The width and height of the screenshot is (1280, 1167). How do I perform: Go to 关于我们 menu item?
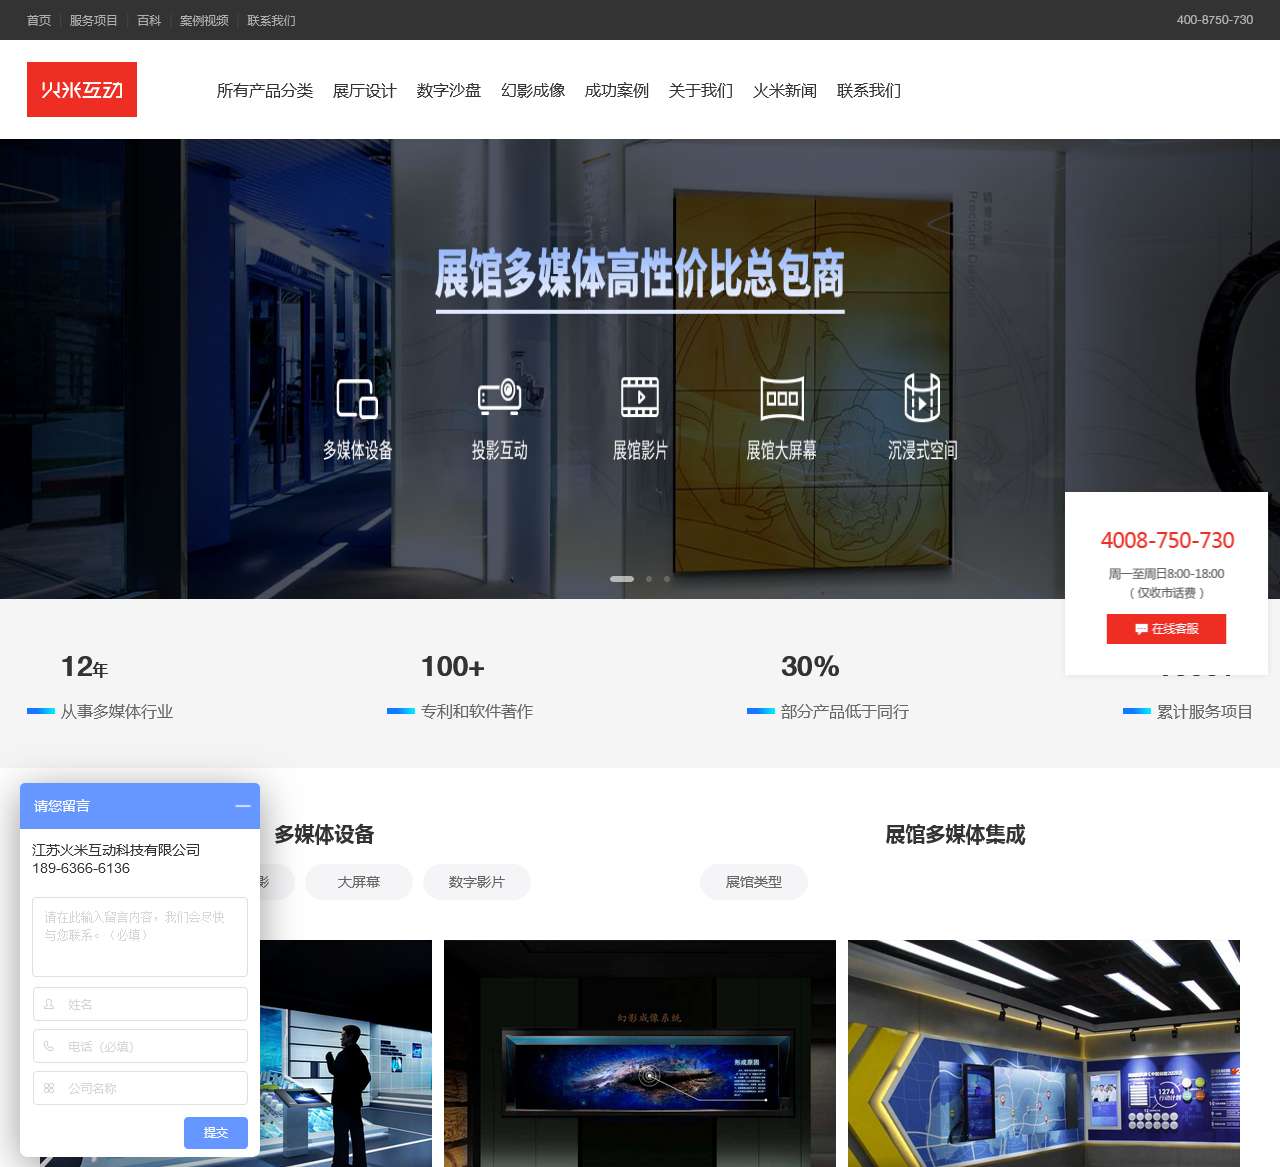tap(701, 91)
